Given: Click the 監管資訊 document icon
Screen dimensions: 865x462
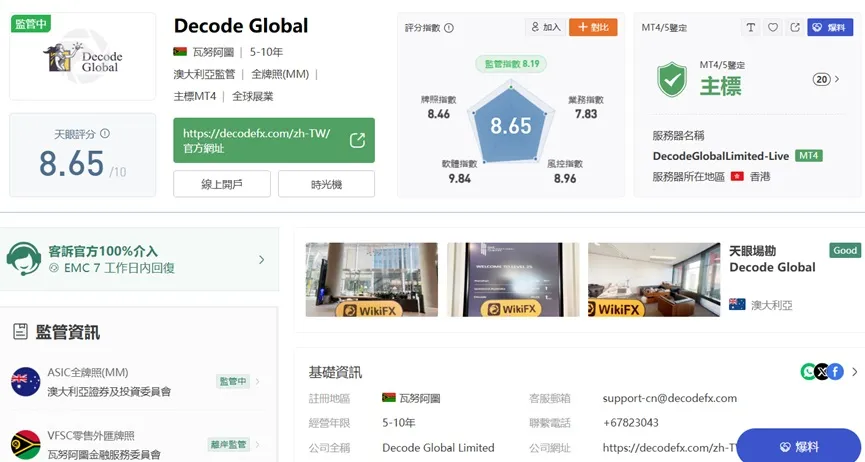Looking at the screenshot, I should click(20, 332).
